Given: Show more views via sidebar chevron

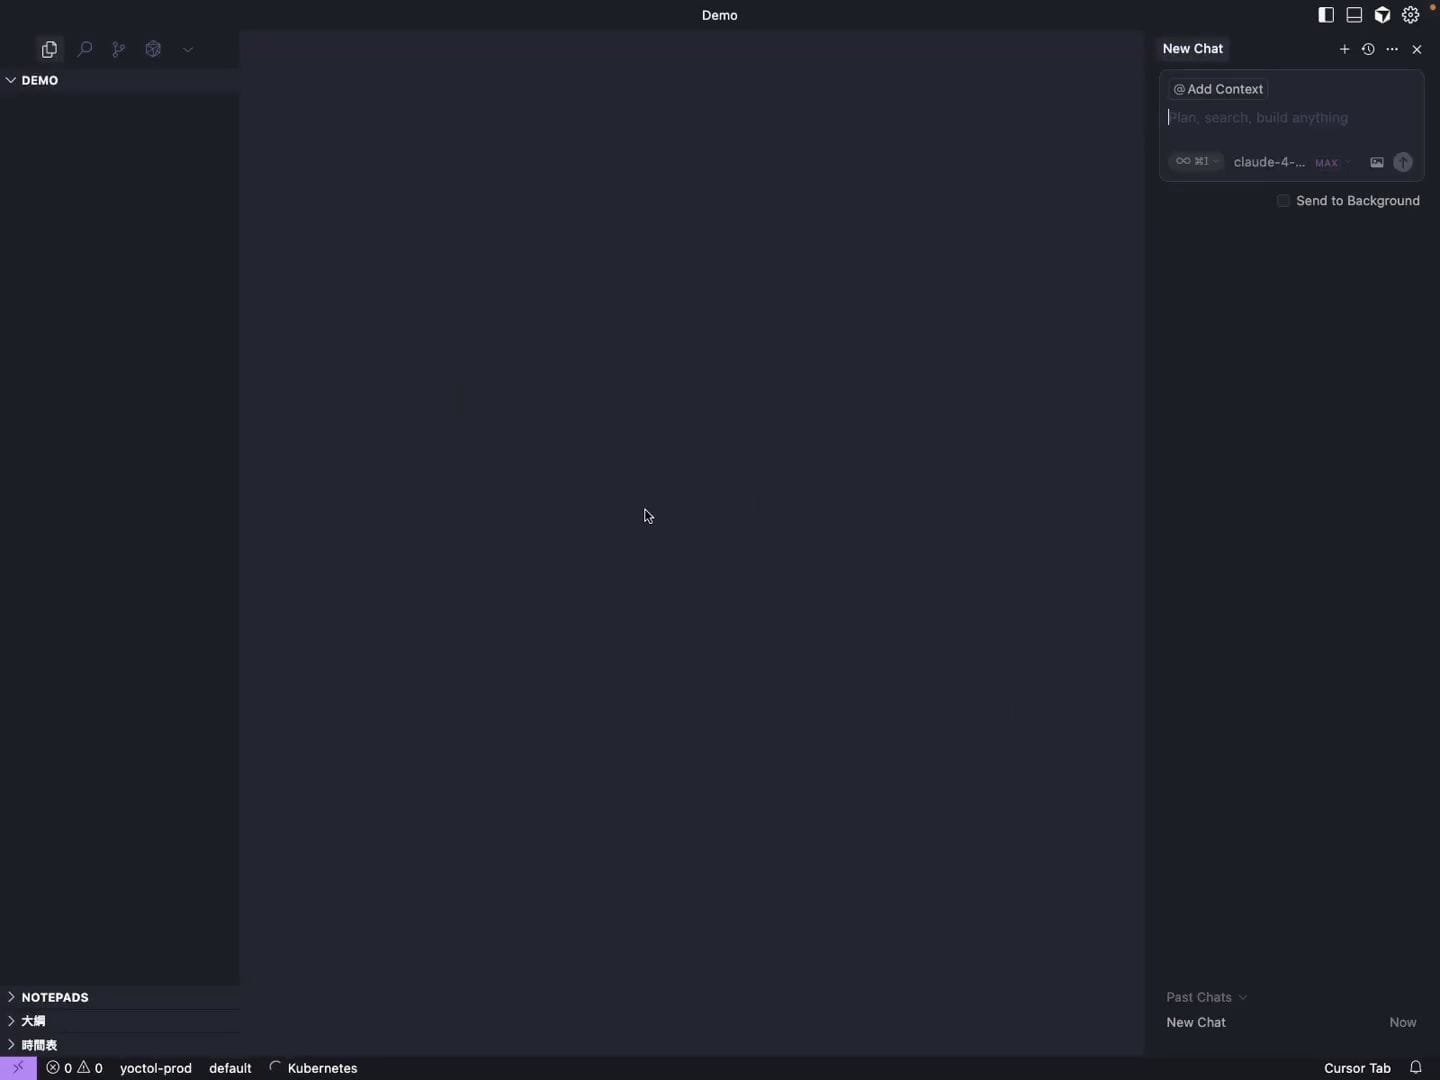Looking at the screenshot, I should click(188, 49).
